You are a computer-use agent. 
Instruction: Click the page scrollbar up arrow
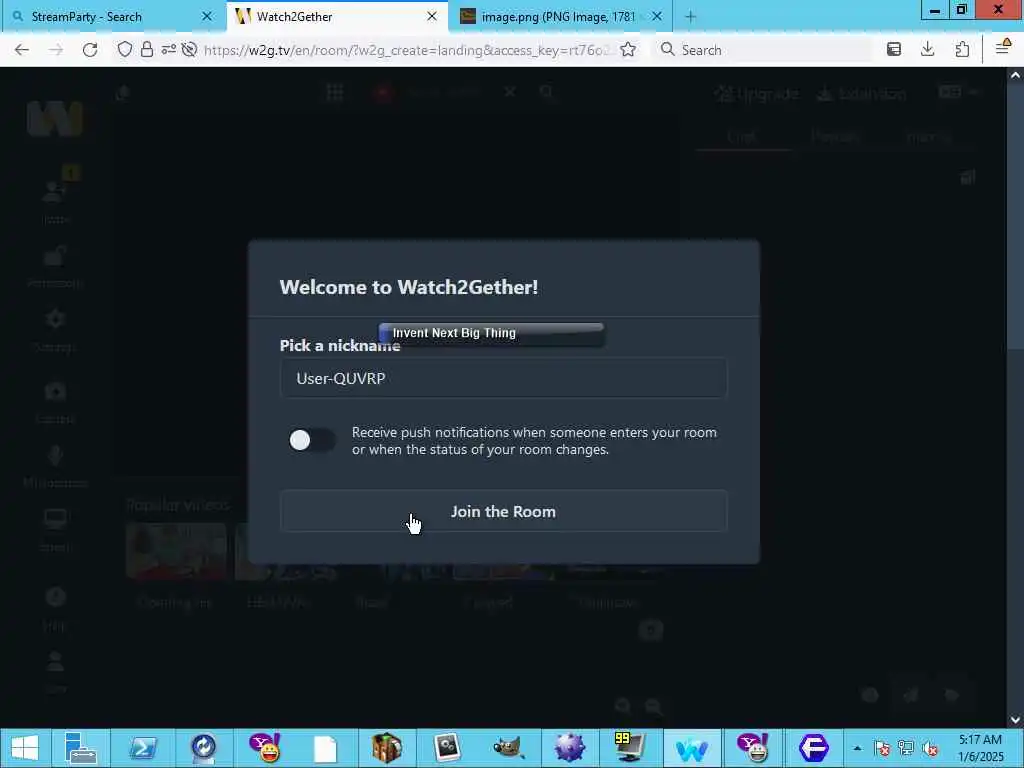[x=1016, y=75]
